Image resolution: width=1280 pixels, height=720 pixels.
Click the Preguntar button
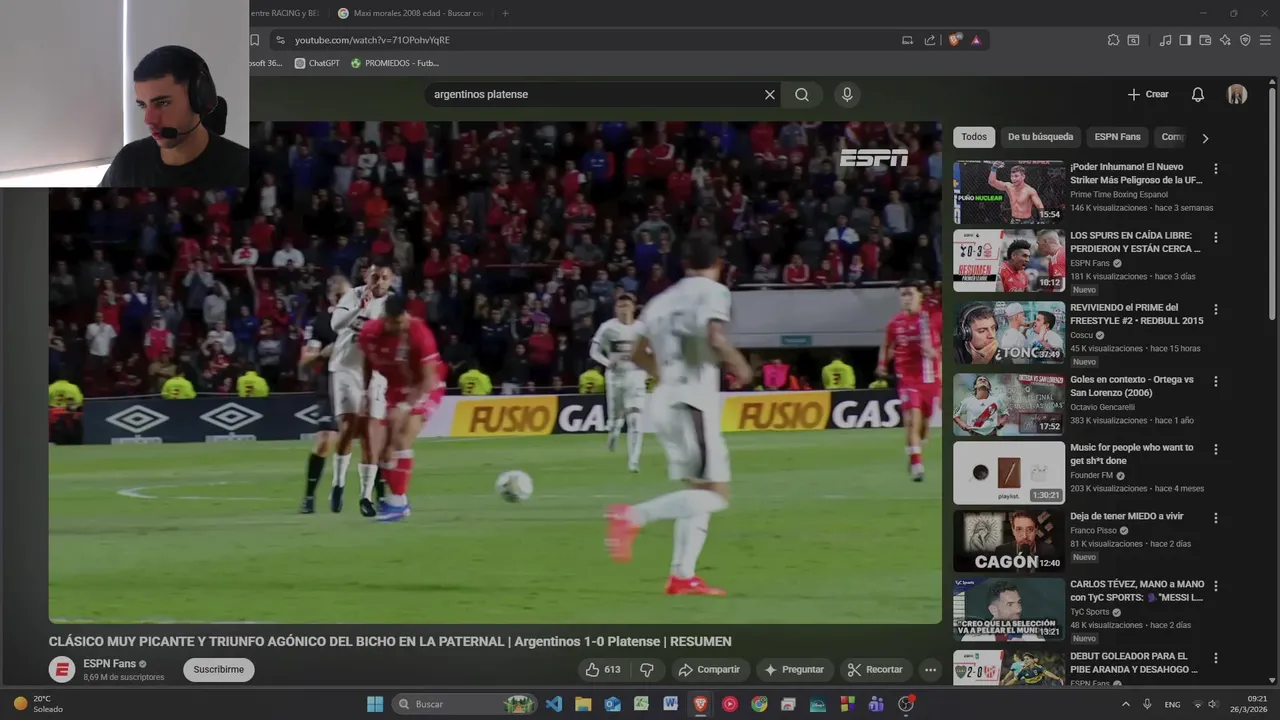click(x=794, y=670)
